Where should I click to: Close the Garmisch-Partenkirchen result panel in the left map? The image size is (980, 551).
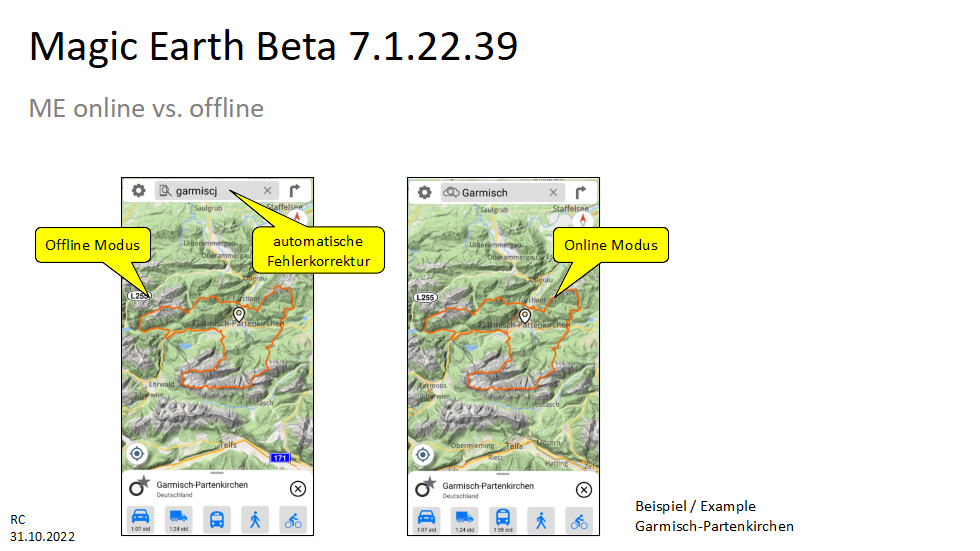click(x=298, y=488)
